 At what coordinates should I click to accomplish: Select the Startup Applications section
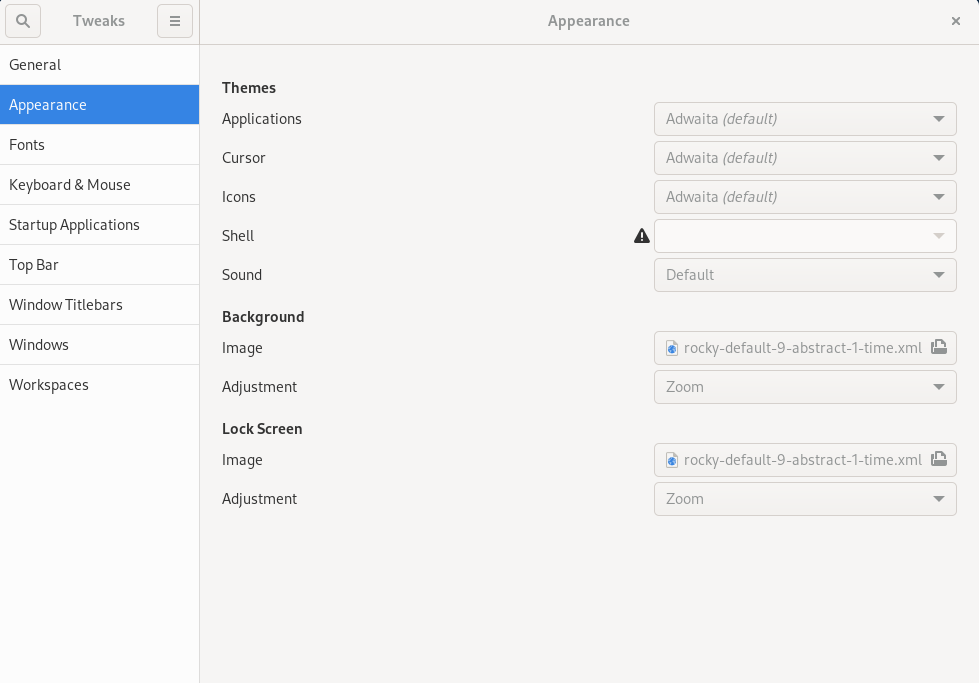(74, 224)
